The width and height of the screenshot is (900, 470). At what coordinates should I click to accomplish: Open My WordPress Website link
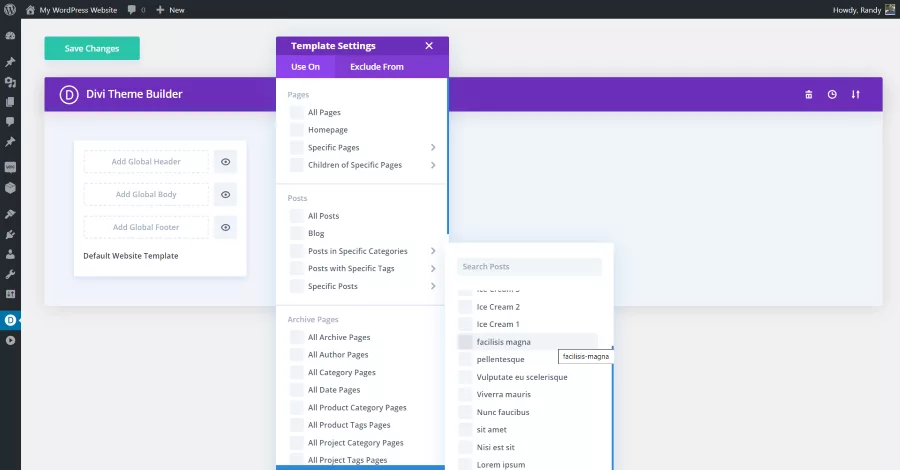click(78, 10)
